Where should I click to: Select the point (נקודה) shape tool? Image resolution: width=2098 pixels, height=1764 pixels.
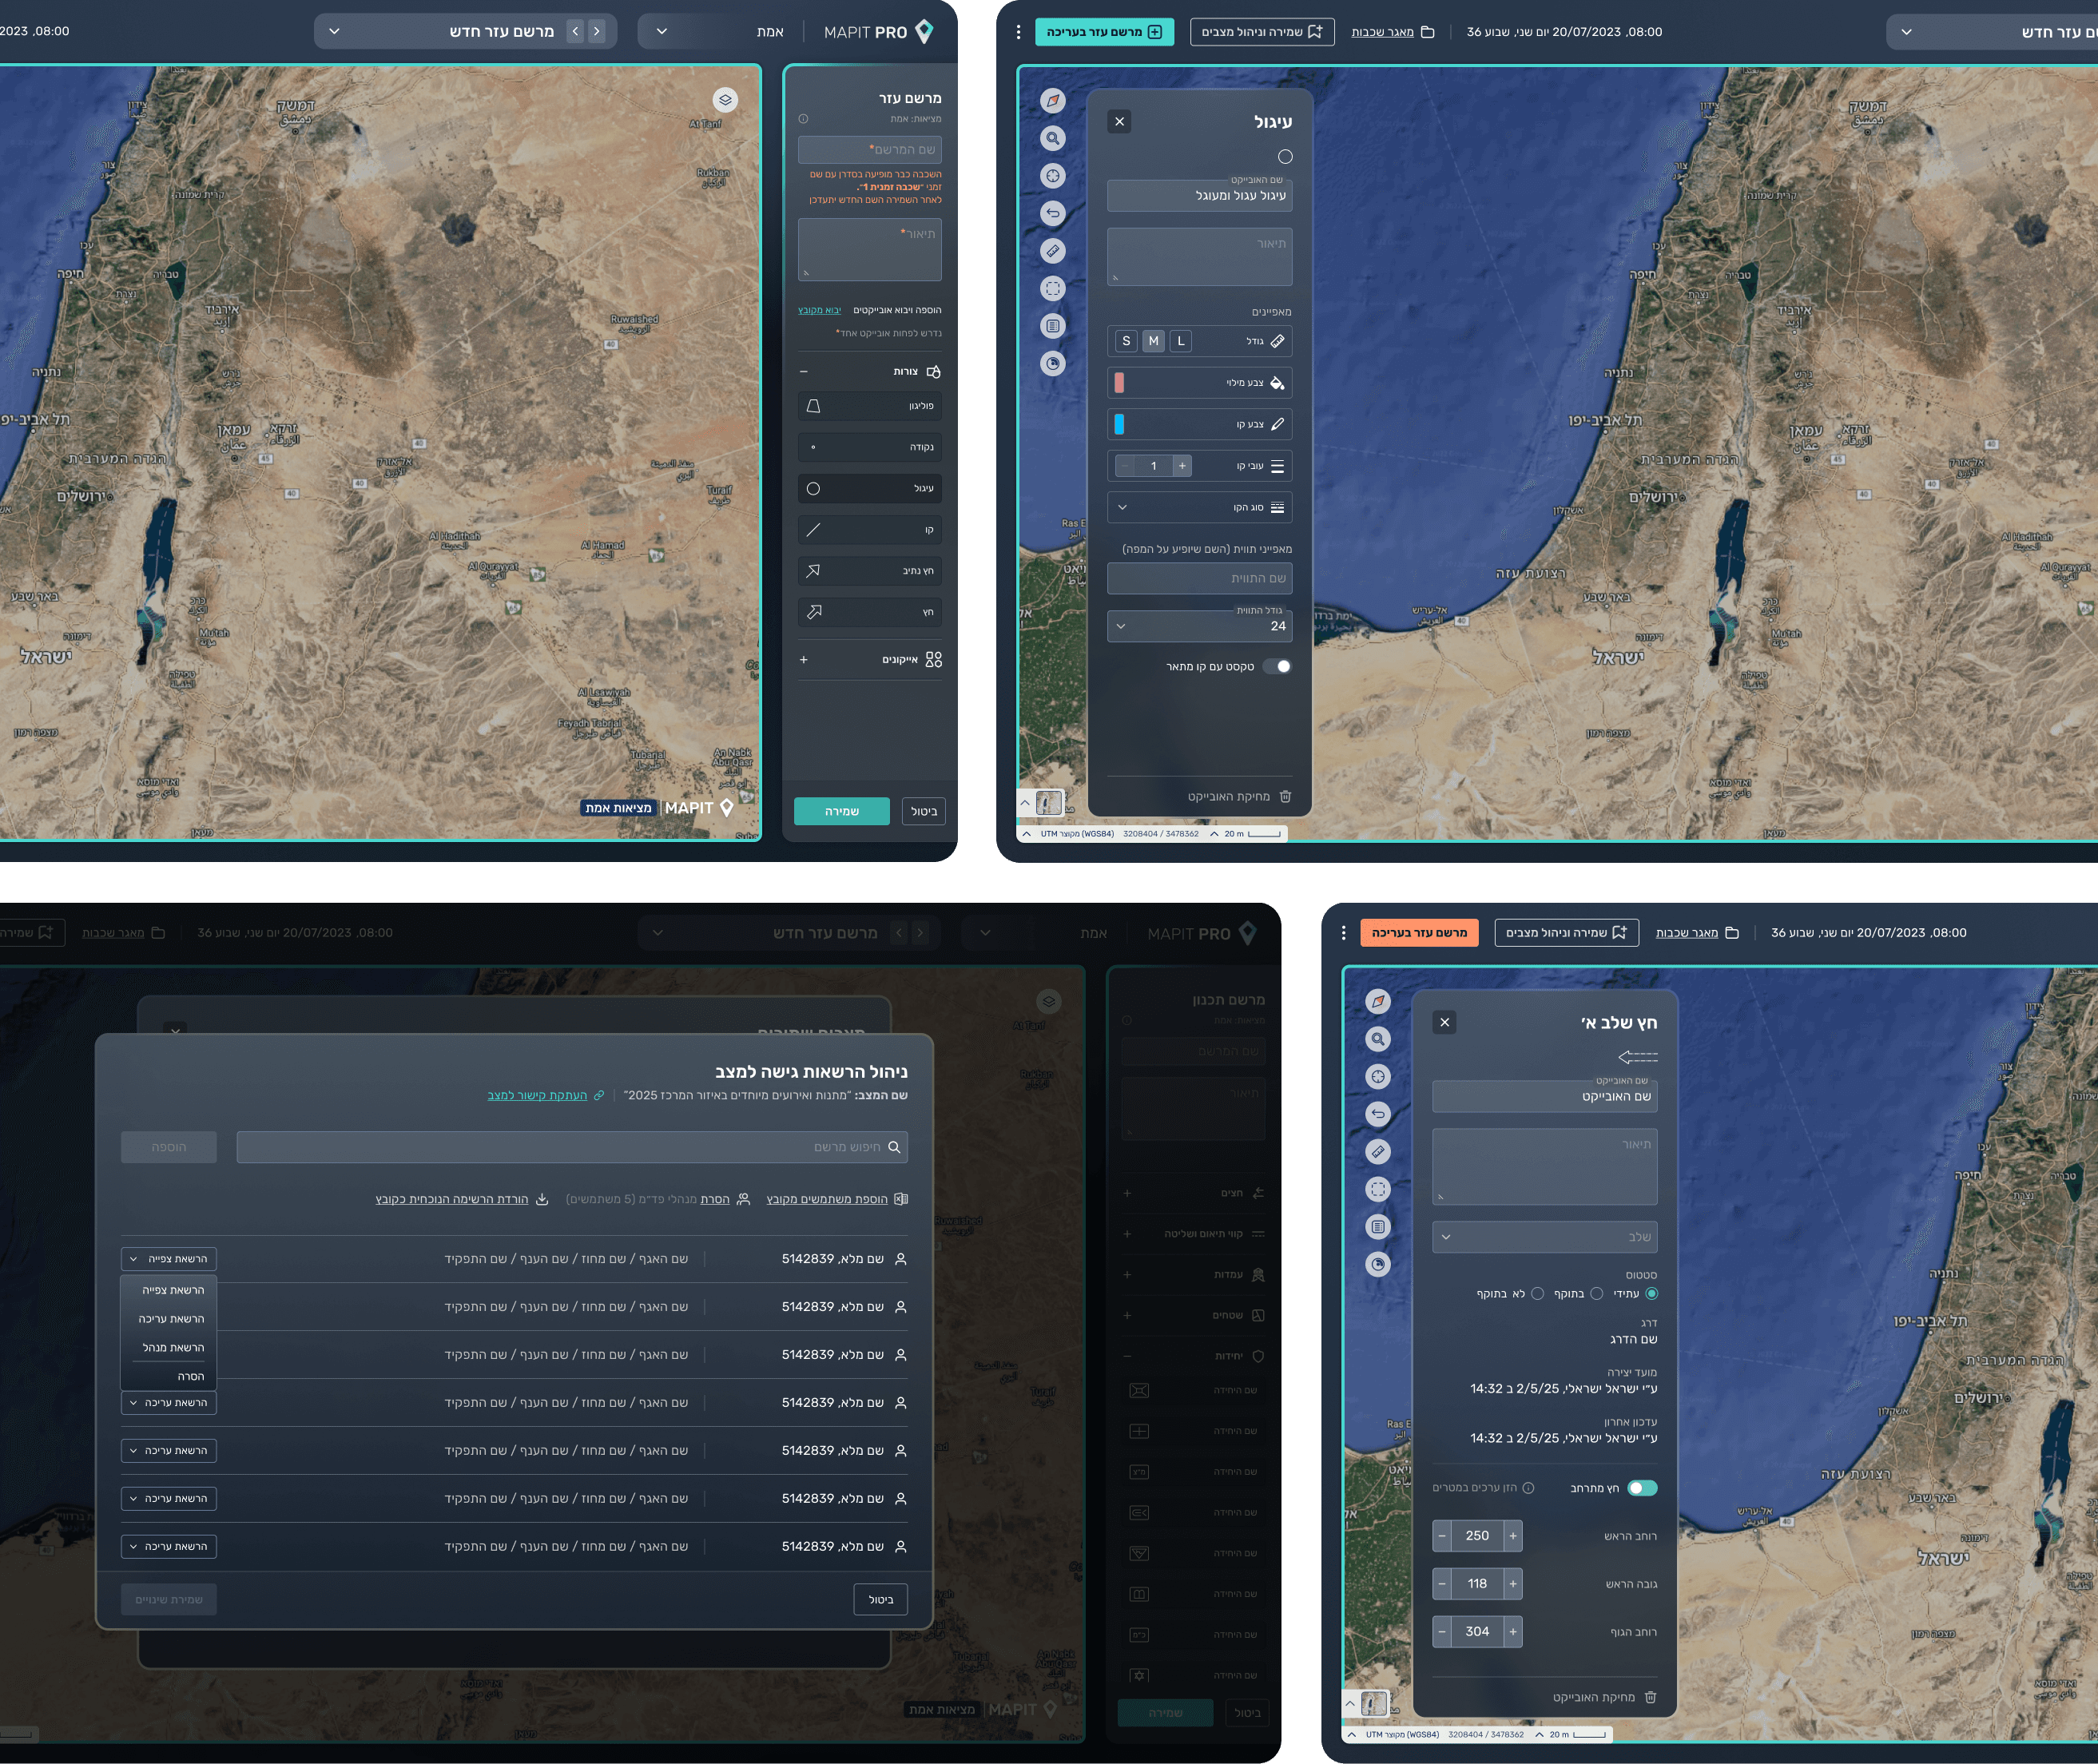[869, 447]
